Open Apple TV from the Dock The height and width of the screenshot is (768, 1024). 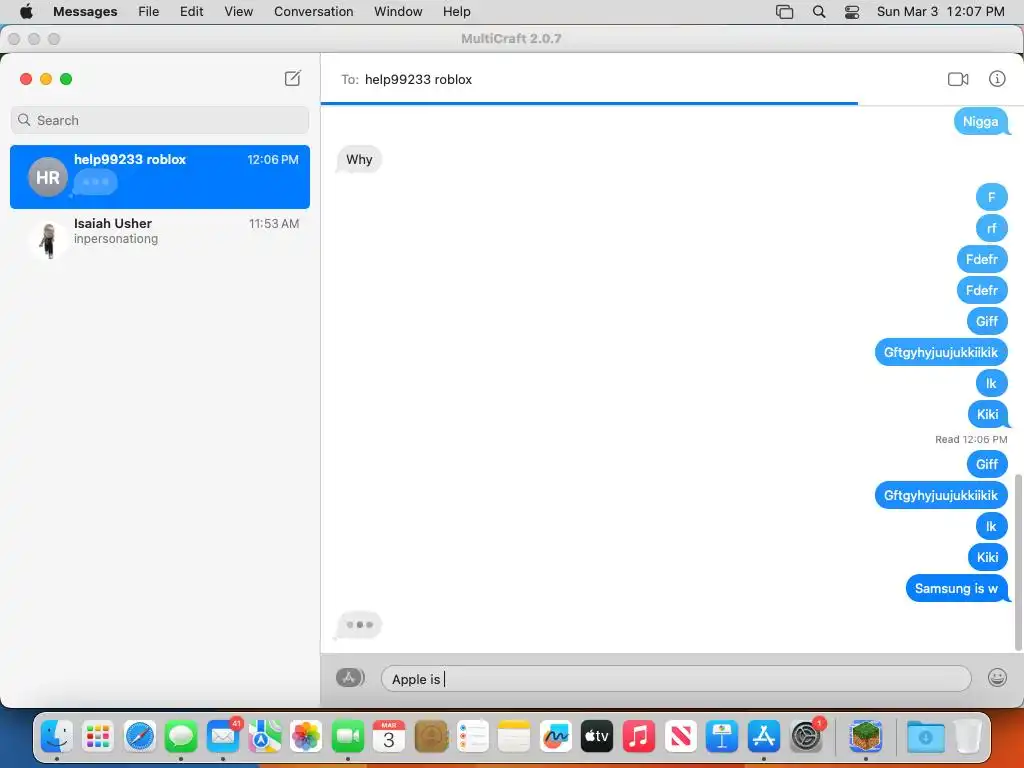[x=597, y=737]
